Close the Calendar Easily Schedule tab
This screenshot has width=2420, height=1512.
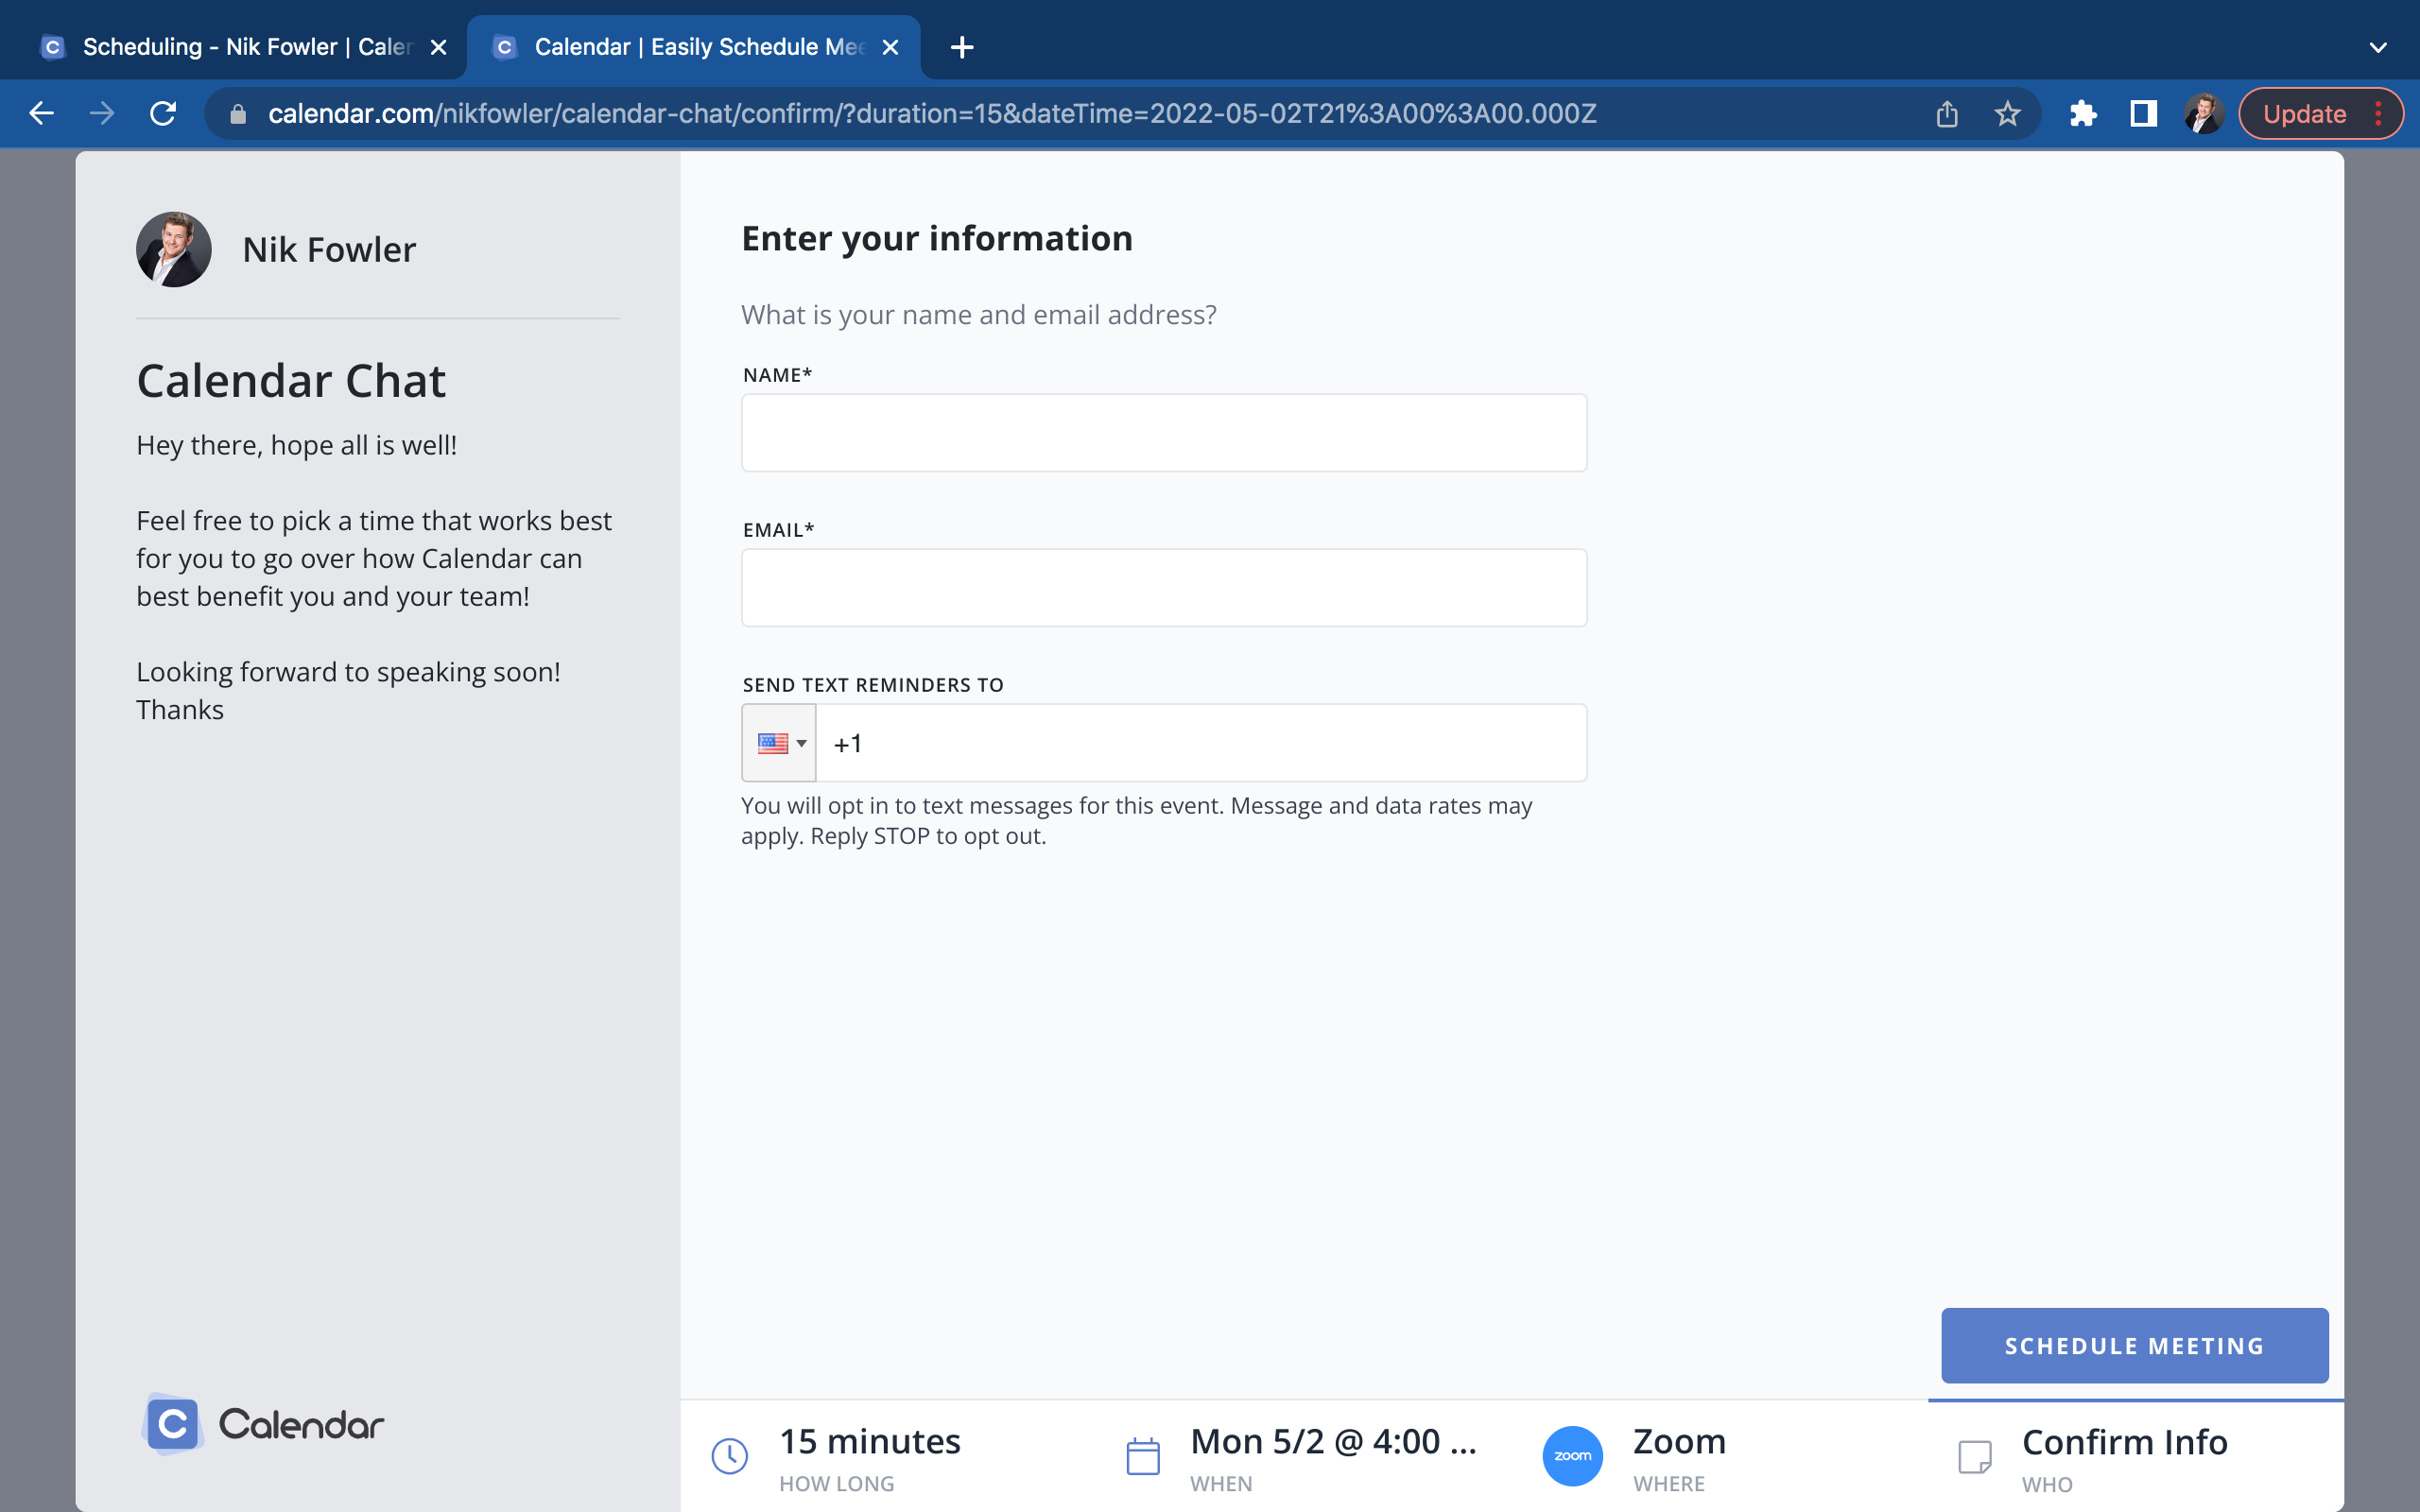[890, 47]
